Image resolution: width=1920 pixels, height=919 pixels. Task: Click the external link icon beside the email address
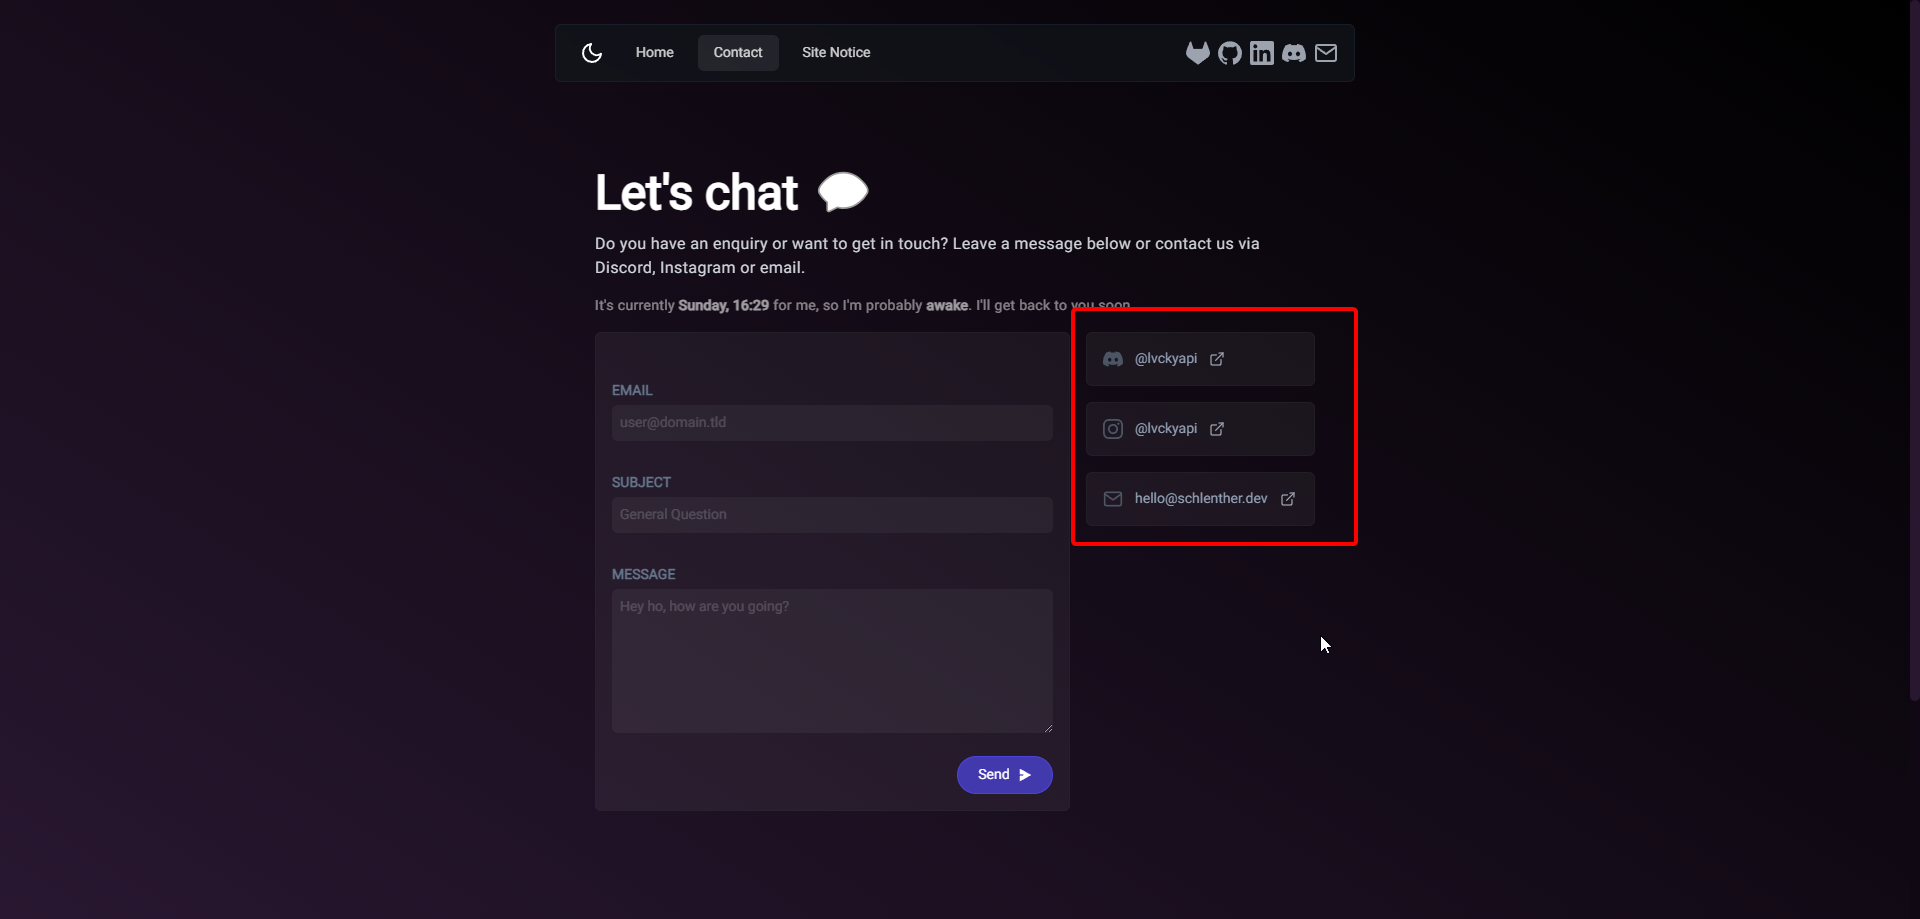point(1288,499)
